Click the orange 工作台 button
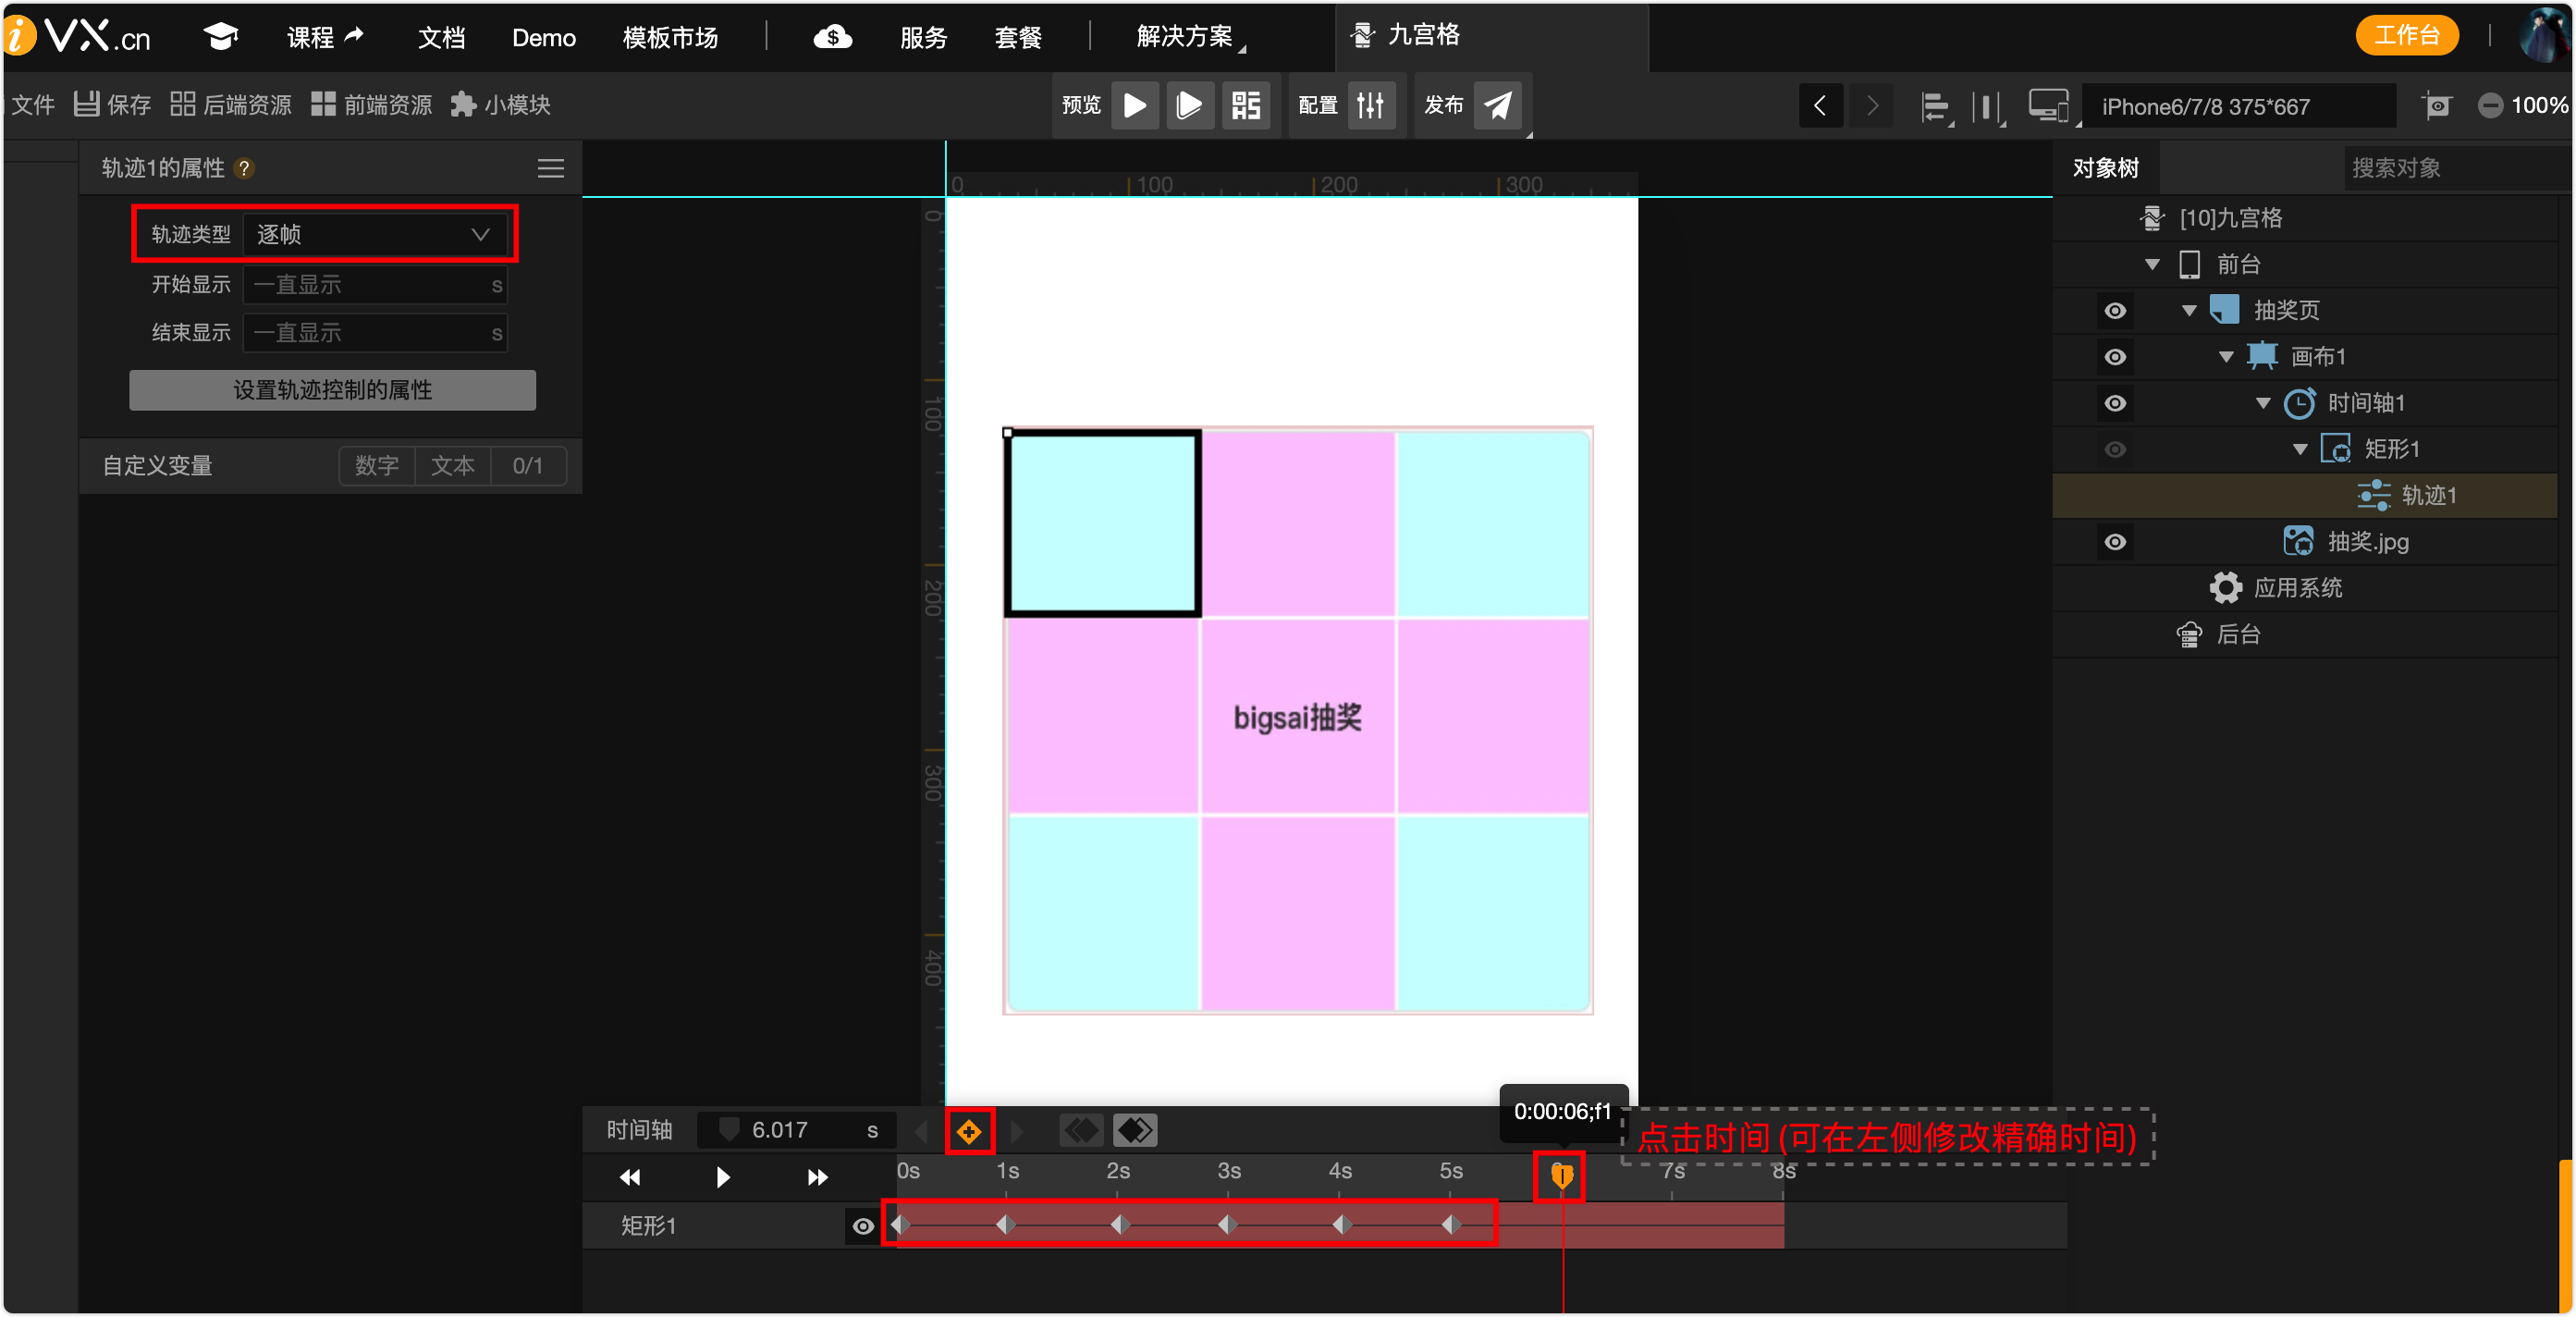 click(2406, 36)
